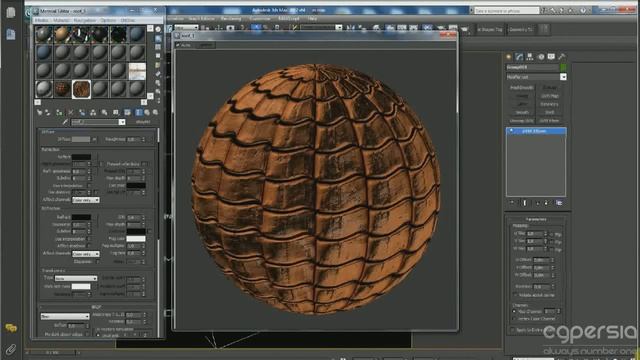Click the Video Color Check icon
The image size is (640, 360).
pos(158,65)
